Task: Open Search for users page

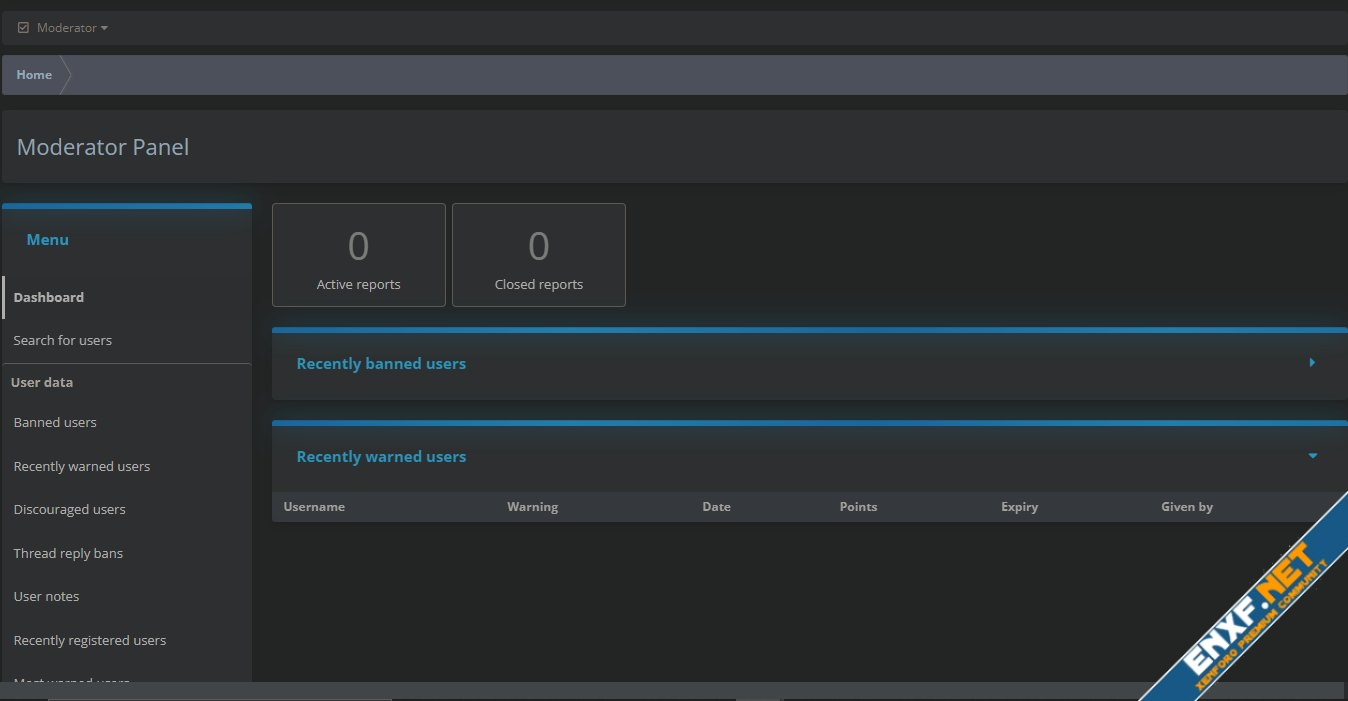Action: [x=63, y=340]
